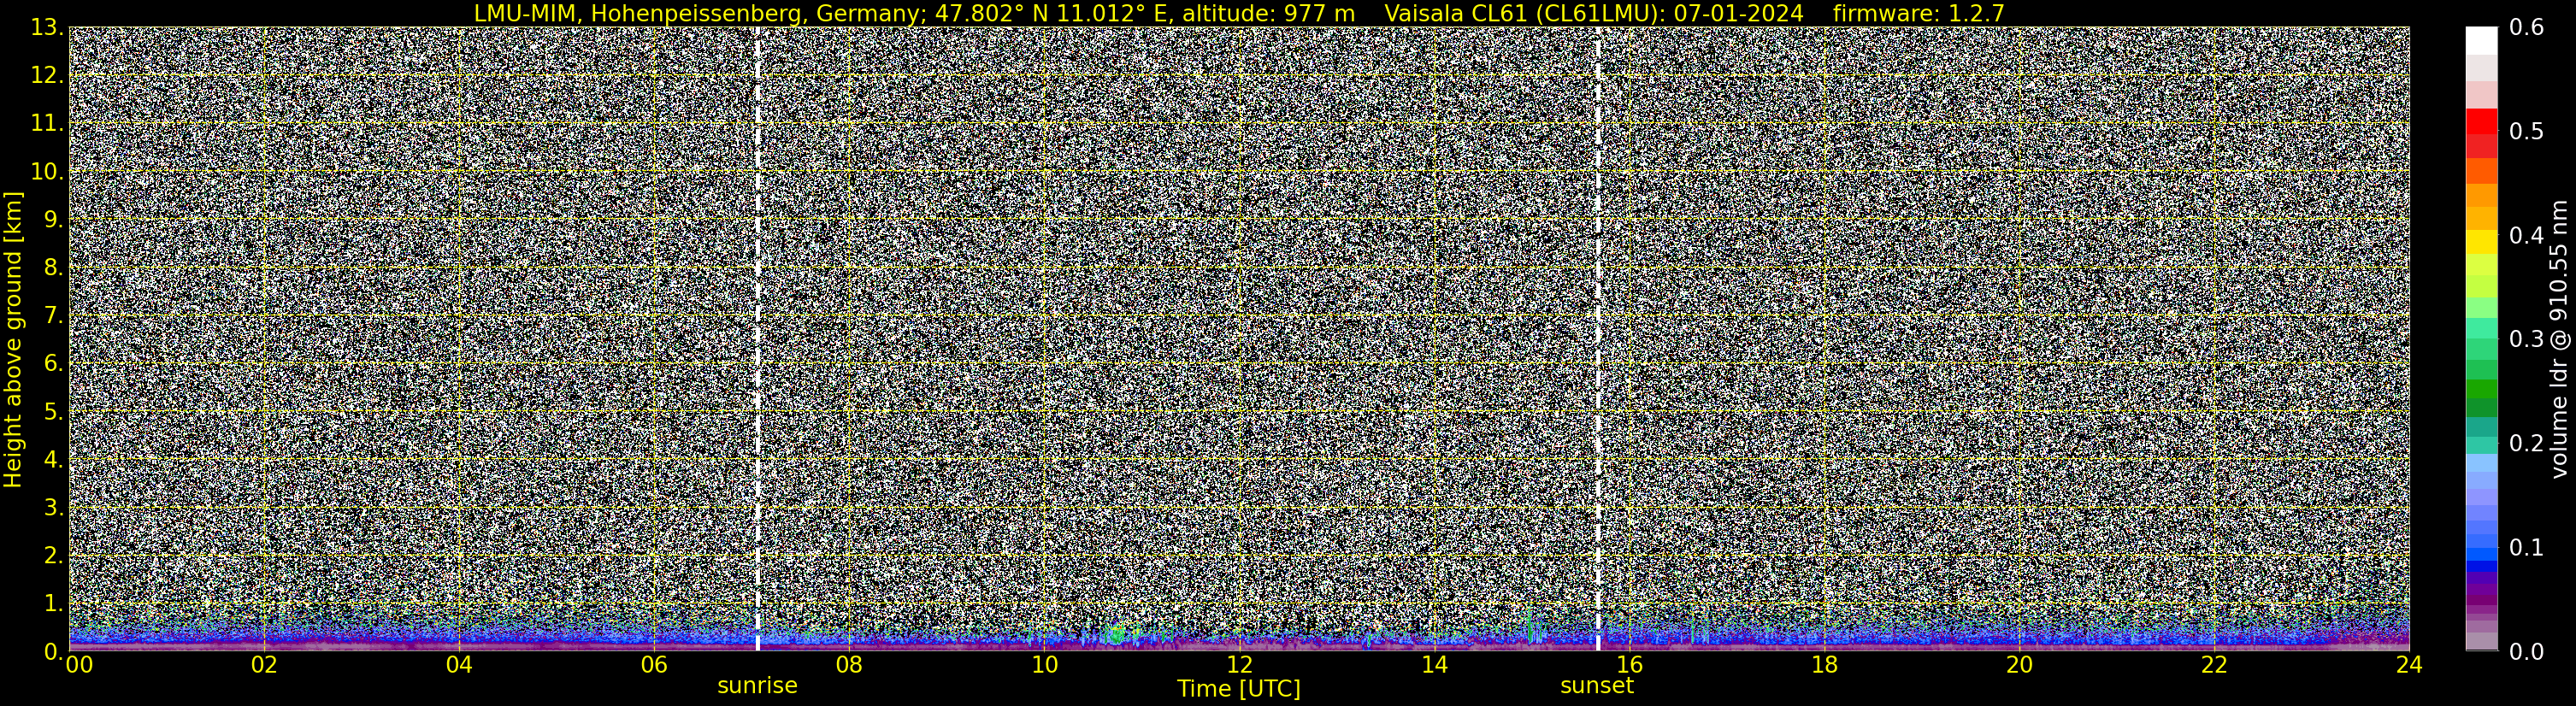Click the colorbar tick label '0.6'
Screen dimensions: 2576x706
point(2527,27)
